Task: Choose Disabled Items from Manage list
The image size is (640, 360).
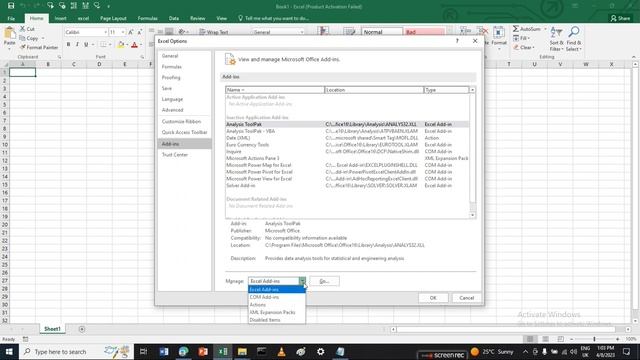Action: 277,320
